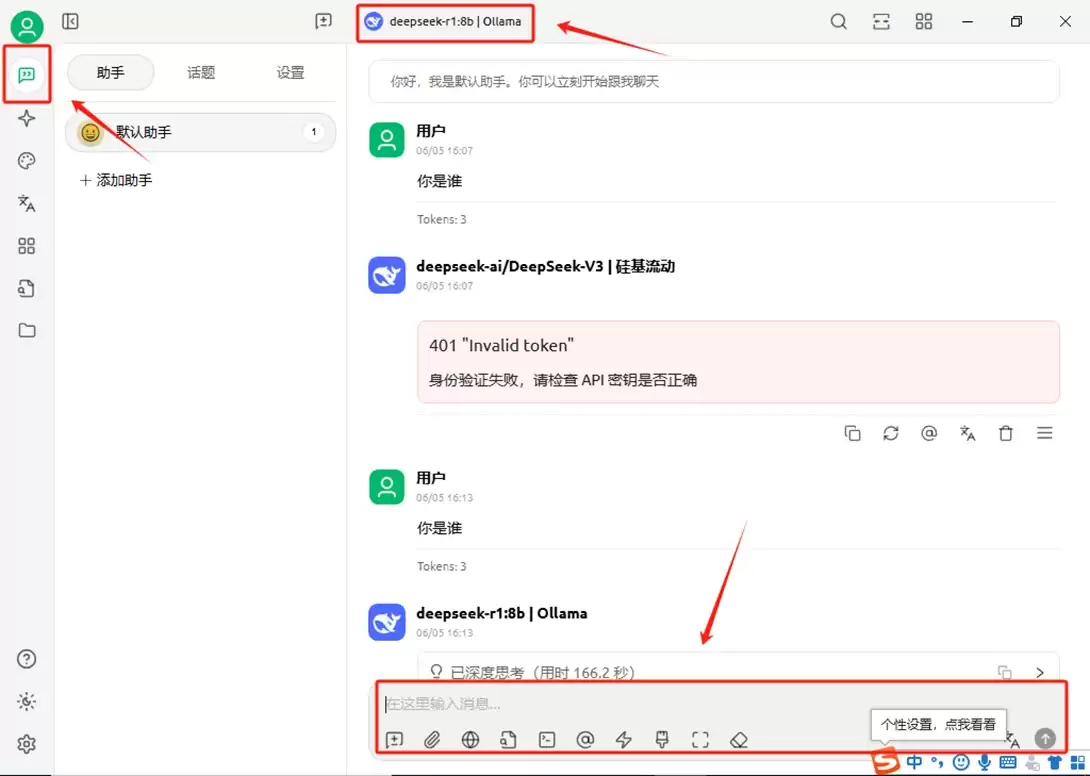Clear context with the eraser icon
The height and width of the screenshot is (776, 1090).
(x=738, y=740)
